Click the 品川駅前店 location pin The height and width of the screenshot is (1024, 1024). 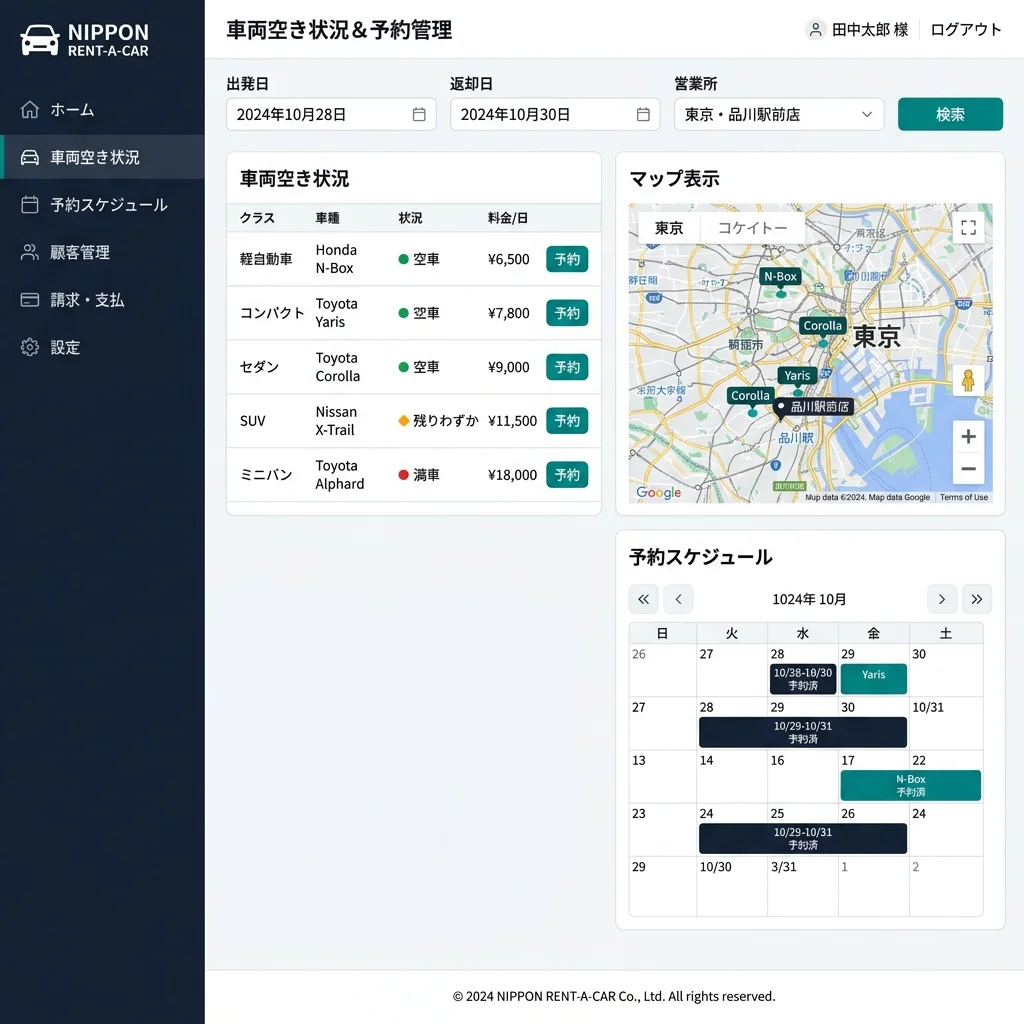click(814, 407)
